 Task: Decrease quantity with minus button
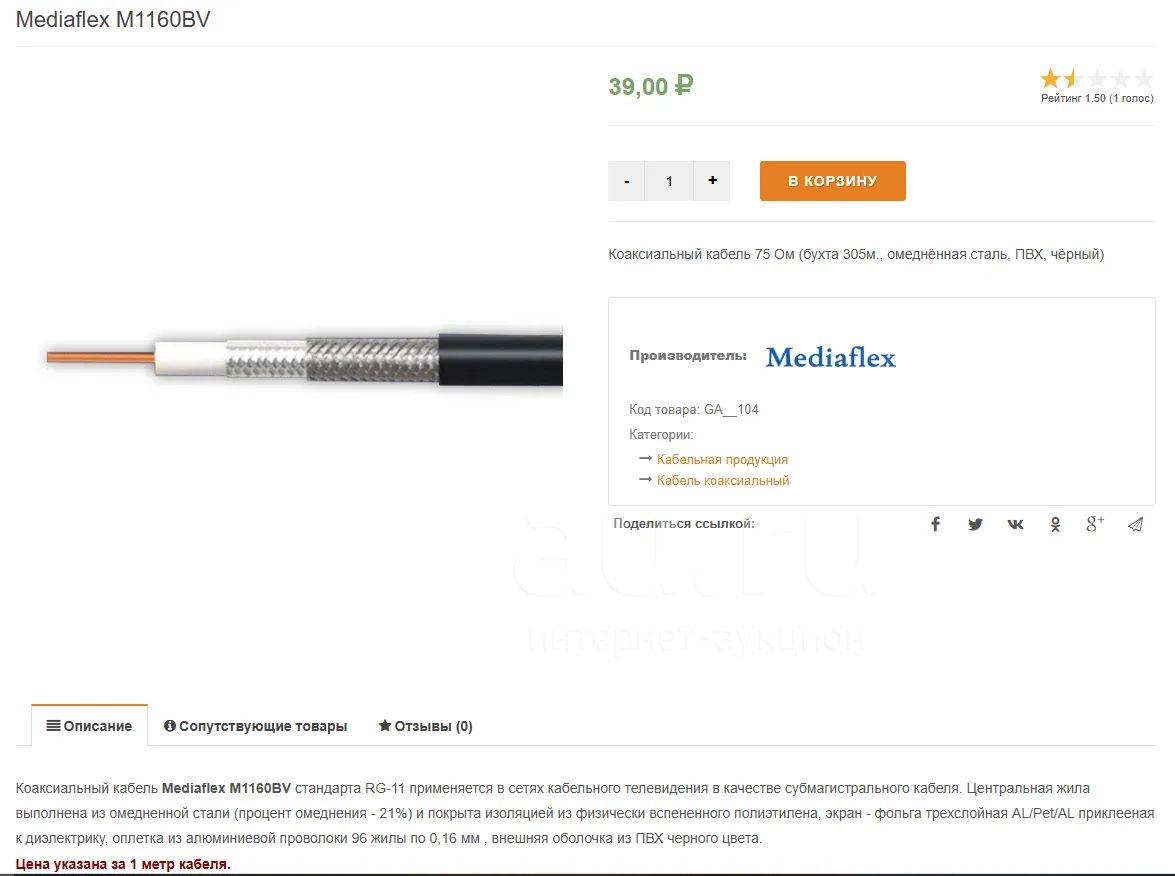tap(626, 181)
